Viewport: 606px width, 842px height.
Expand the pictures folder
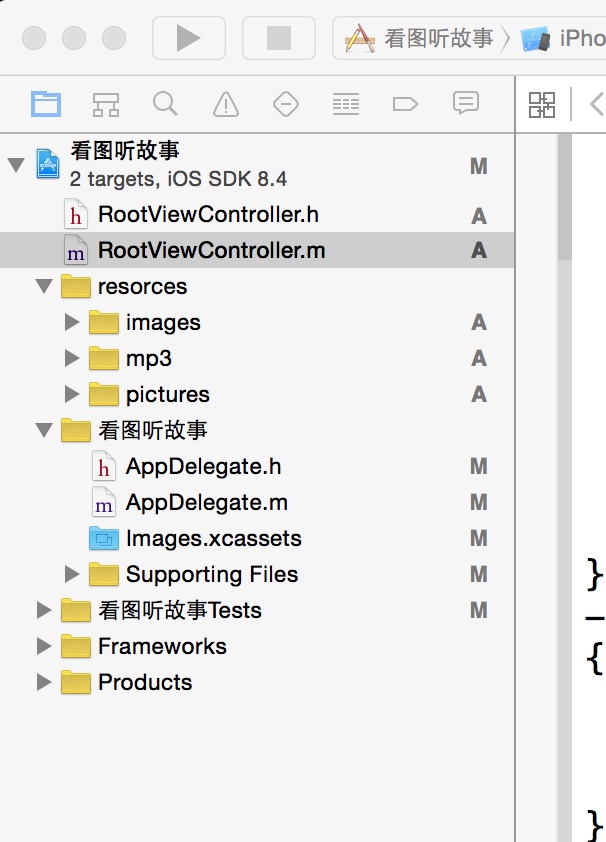[x=72, y=394]
